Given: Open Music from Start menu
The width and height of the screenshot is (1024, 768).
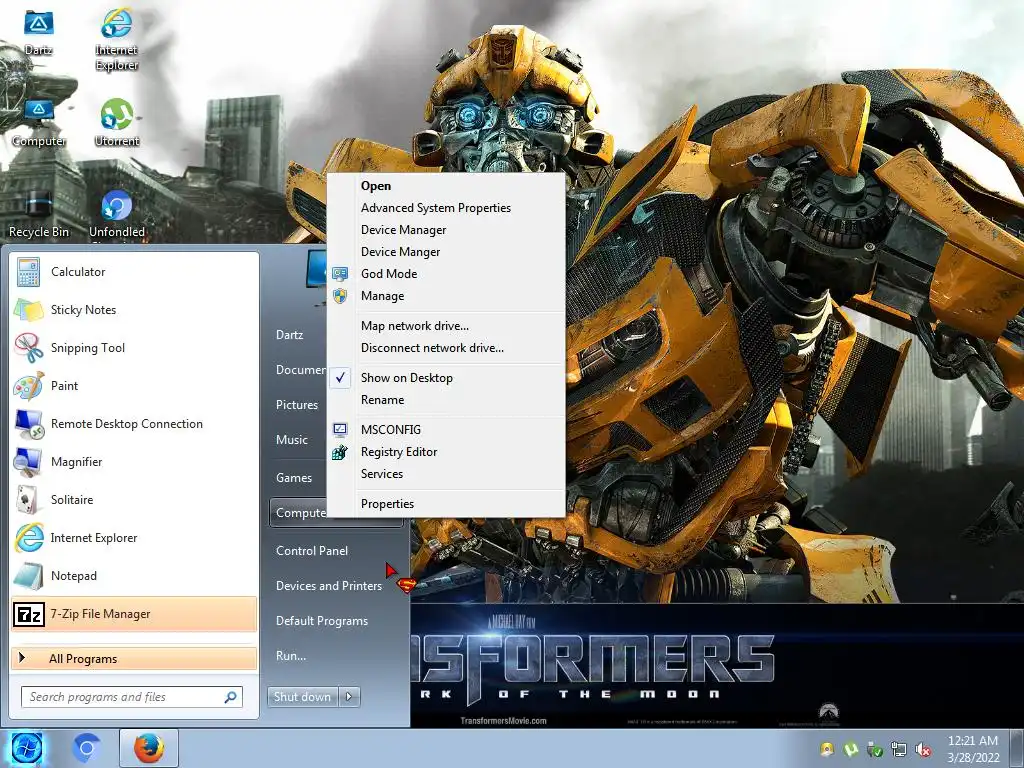Looking at the screenshot, I should pos(291,440).
